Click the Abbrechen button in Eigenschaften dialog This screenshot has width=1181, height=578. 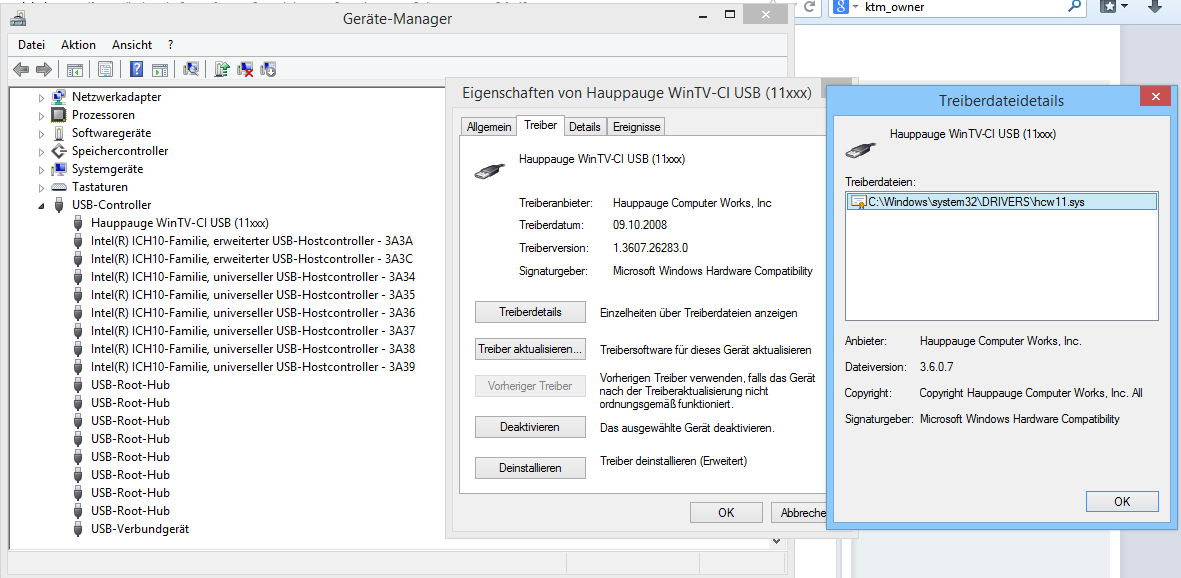tap(798, 512)
